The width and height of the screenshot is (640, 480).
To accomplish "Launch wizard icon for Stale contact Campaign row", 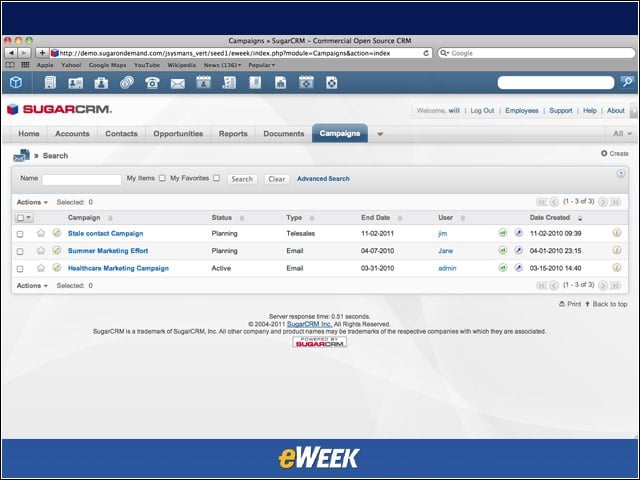I will [x=519, y=233].
